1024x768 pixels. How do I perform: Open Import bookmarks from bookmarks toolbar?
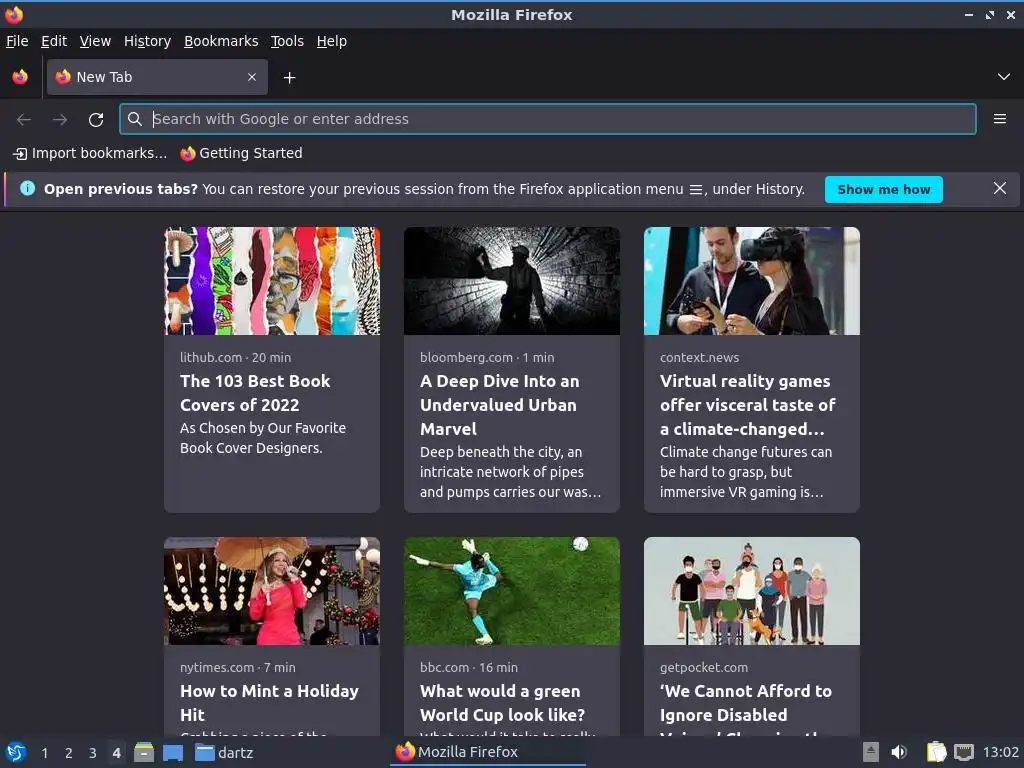click(90, 153)
